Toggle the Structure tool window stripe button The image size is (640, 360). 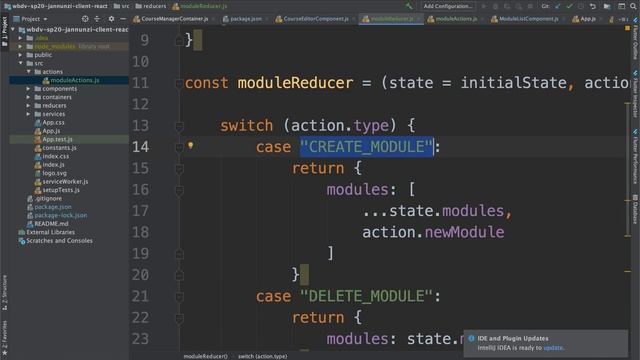(4, 292)
